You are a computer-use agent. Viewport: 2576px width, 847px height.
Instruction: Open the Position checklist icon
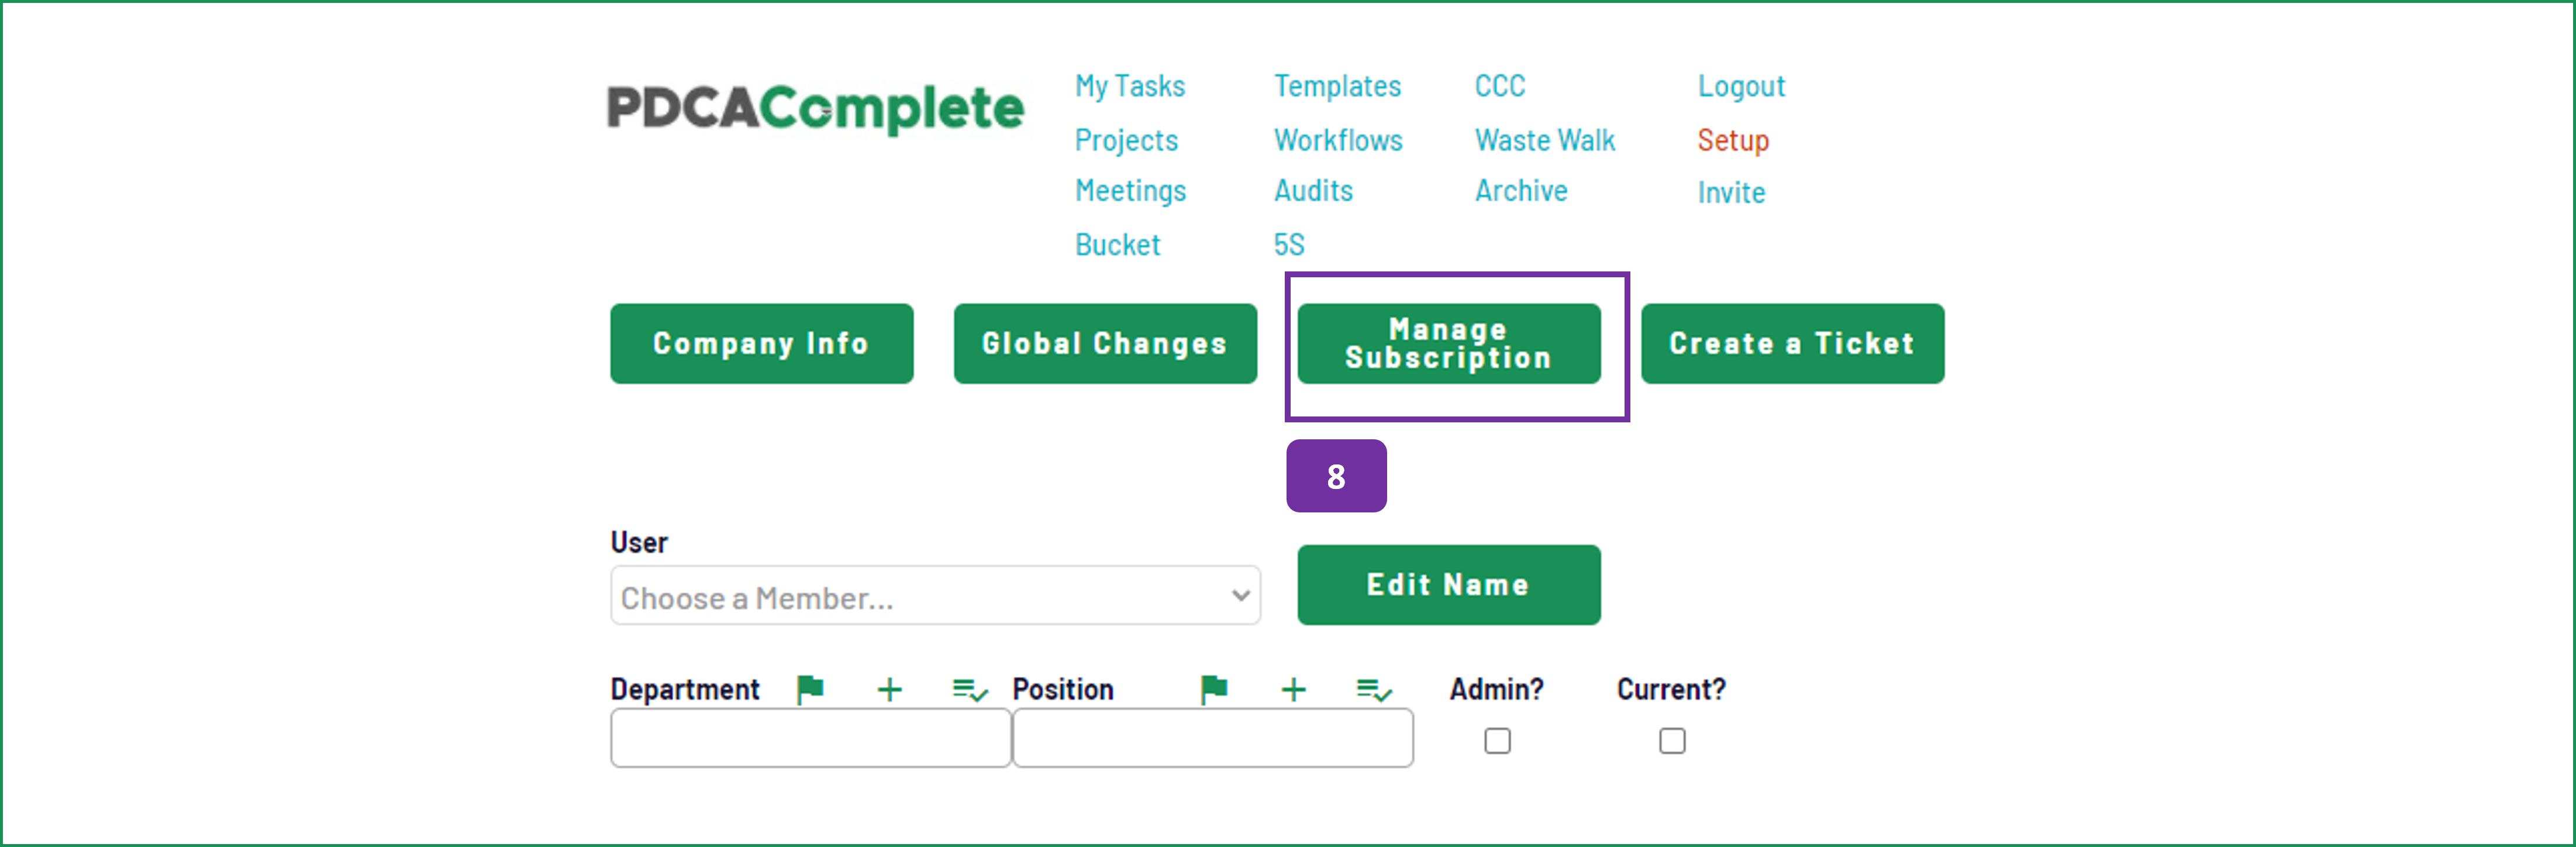1374,690
